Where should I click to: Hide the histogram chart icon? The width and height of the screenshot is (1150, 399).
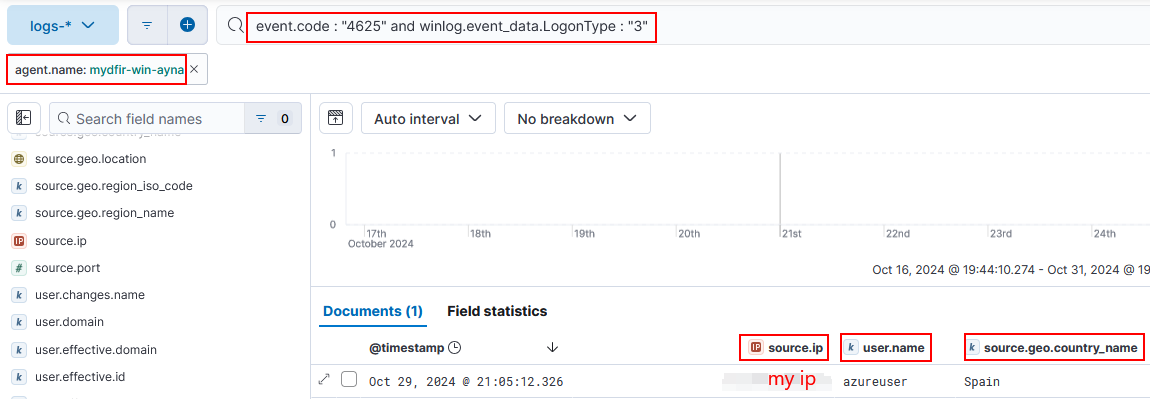(336, 118)
